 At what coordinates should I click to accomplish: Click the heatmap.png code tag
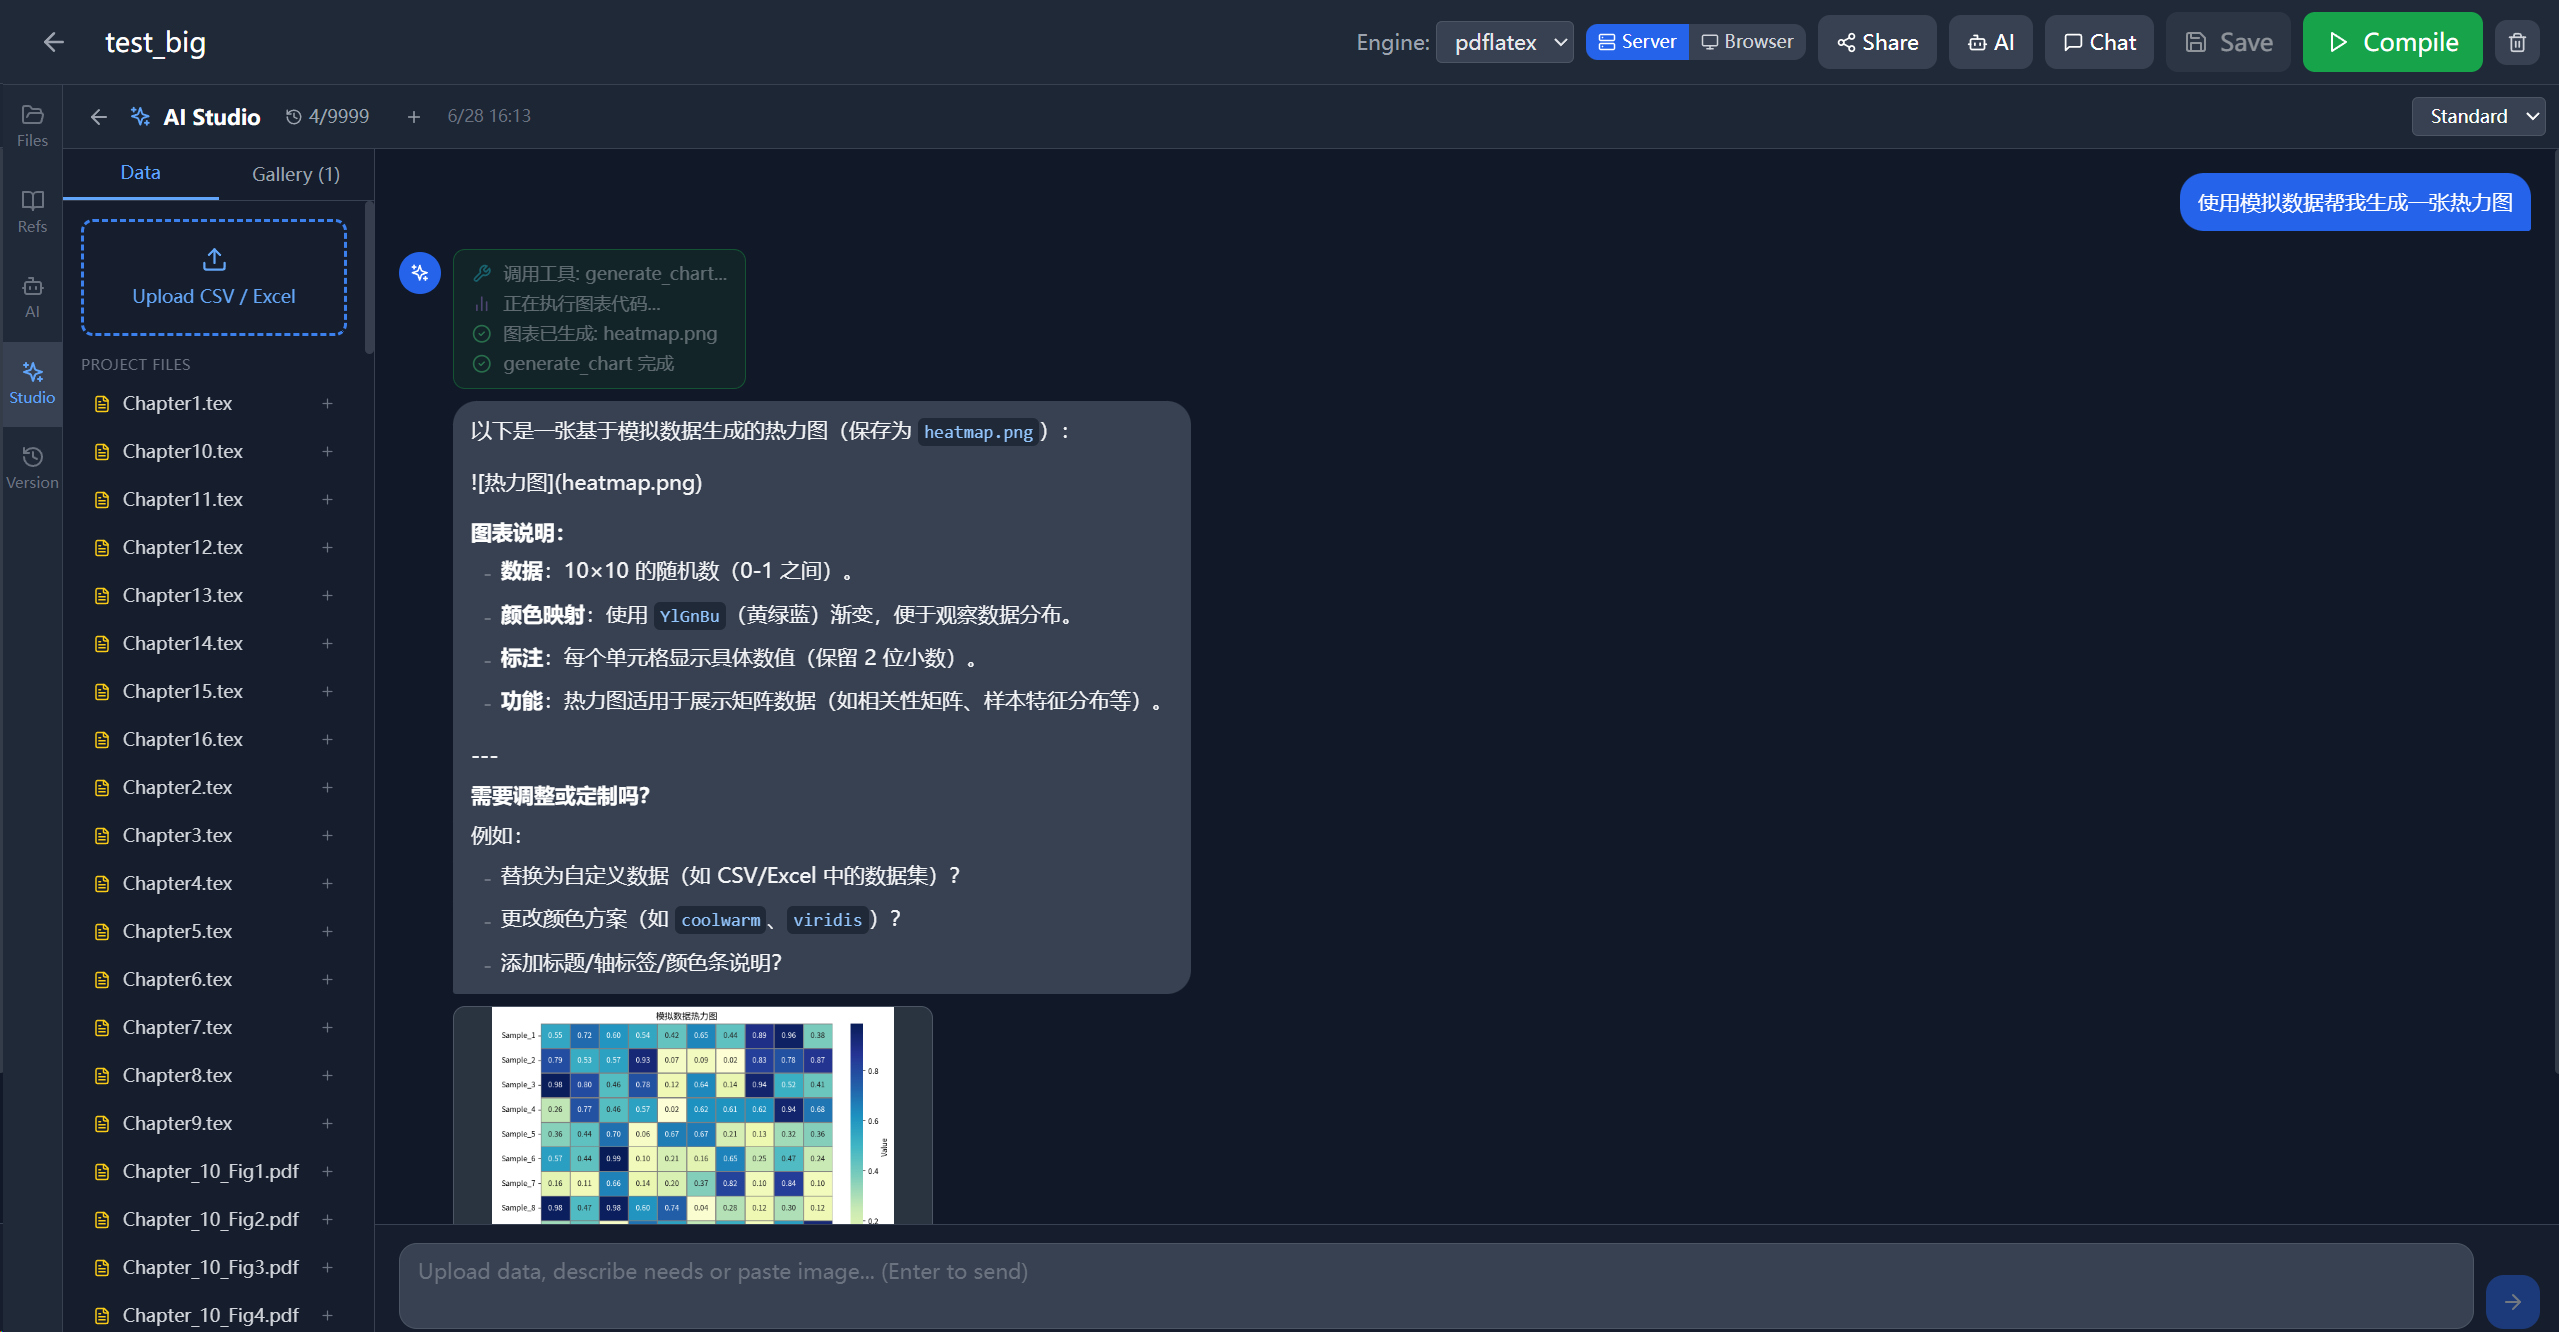[977, 432]
